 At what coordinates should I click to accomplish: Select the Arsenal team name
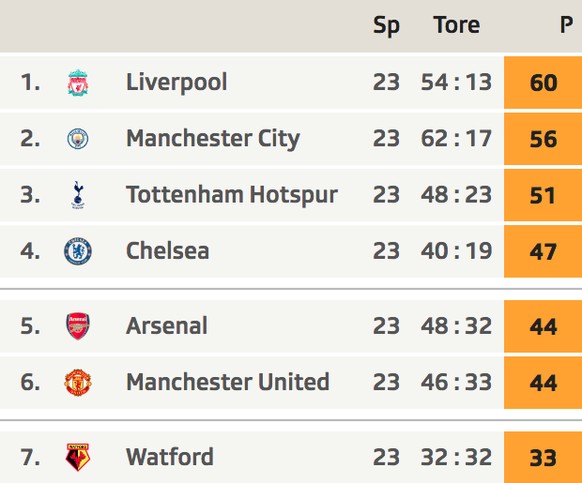pos(167,326)
